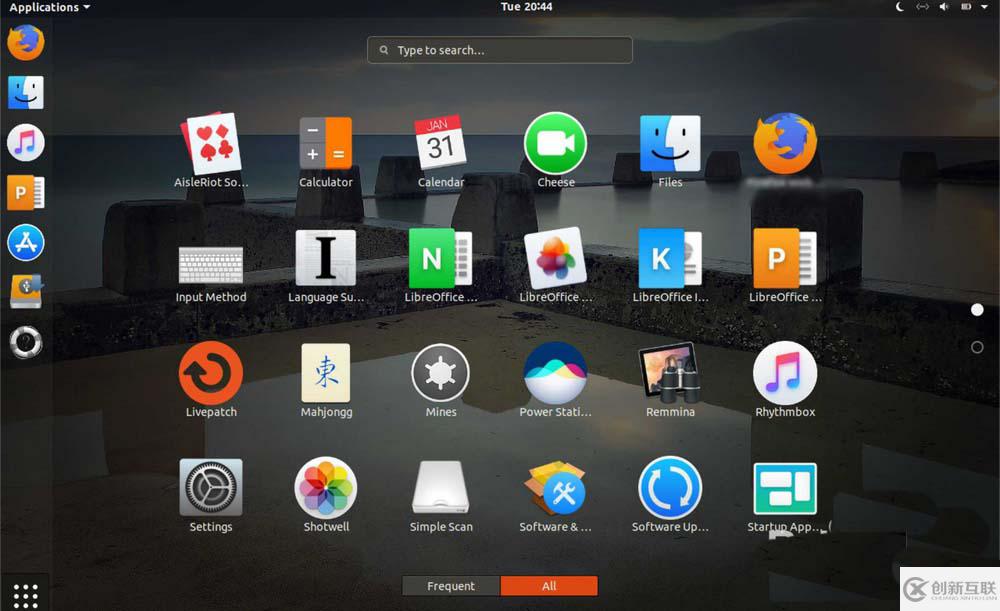Image resolution: width=1000 pixels, height=611 pixels.
Task: Open Power Statistics
Action: 555,373
